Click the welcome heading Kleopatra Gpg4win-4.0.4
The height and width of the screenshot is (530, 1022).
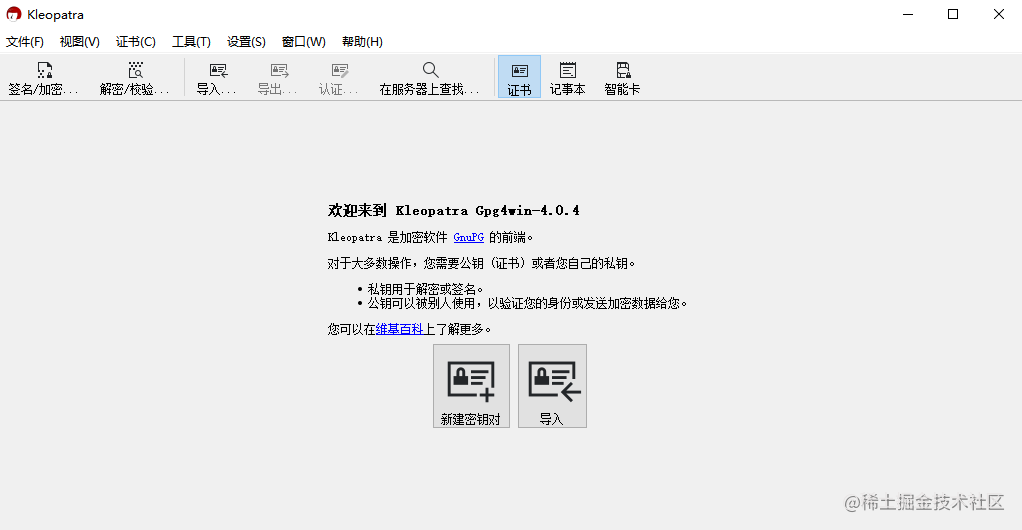[454, 211]
